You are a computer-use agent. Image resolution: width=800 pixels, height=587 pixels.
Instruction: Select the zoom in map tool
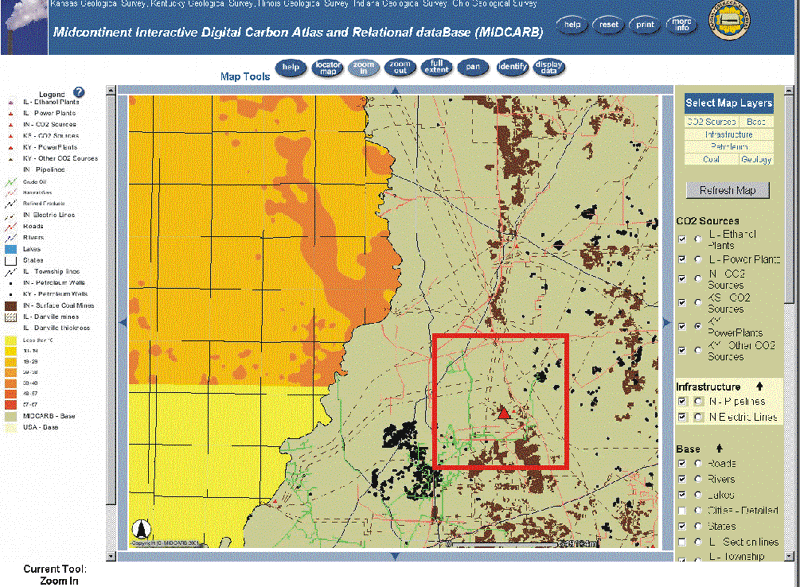click(364, 67)
